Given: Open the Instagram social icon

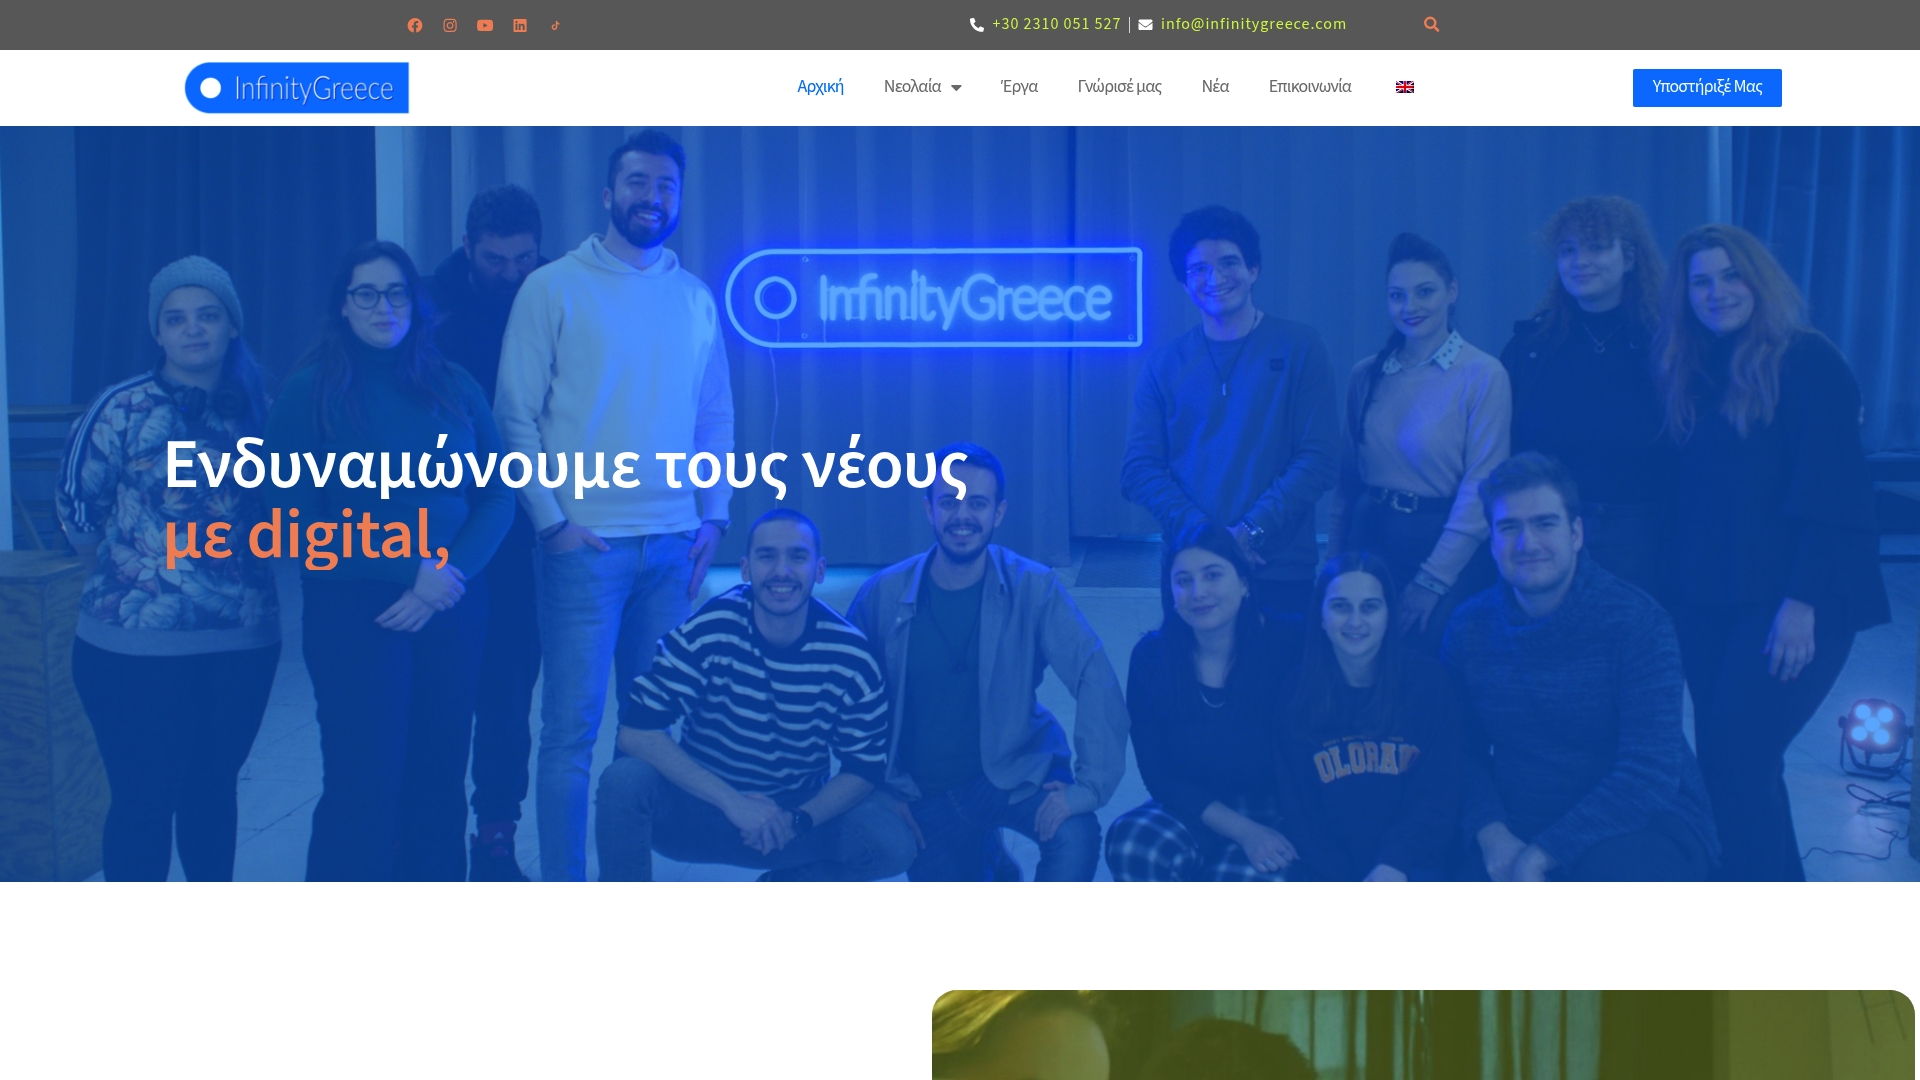Looking at the screenshot, I should point(450,24).
